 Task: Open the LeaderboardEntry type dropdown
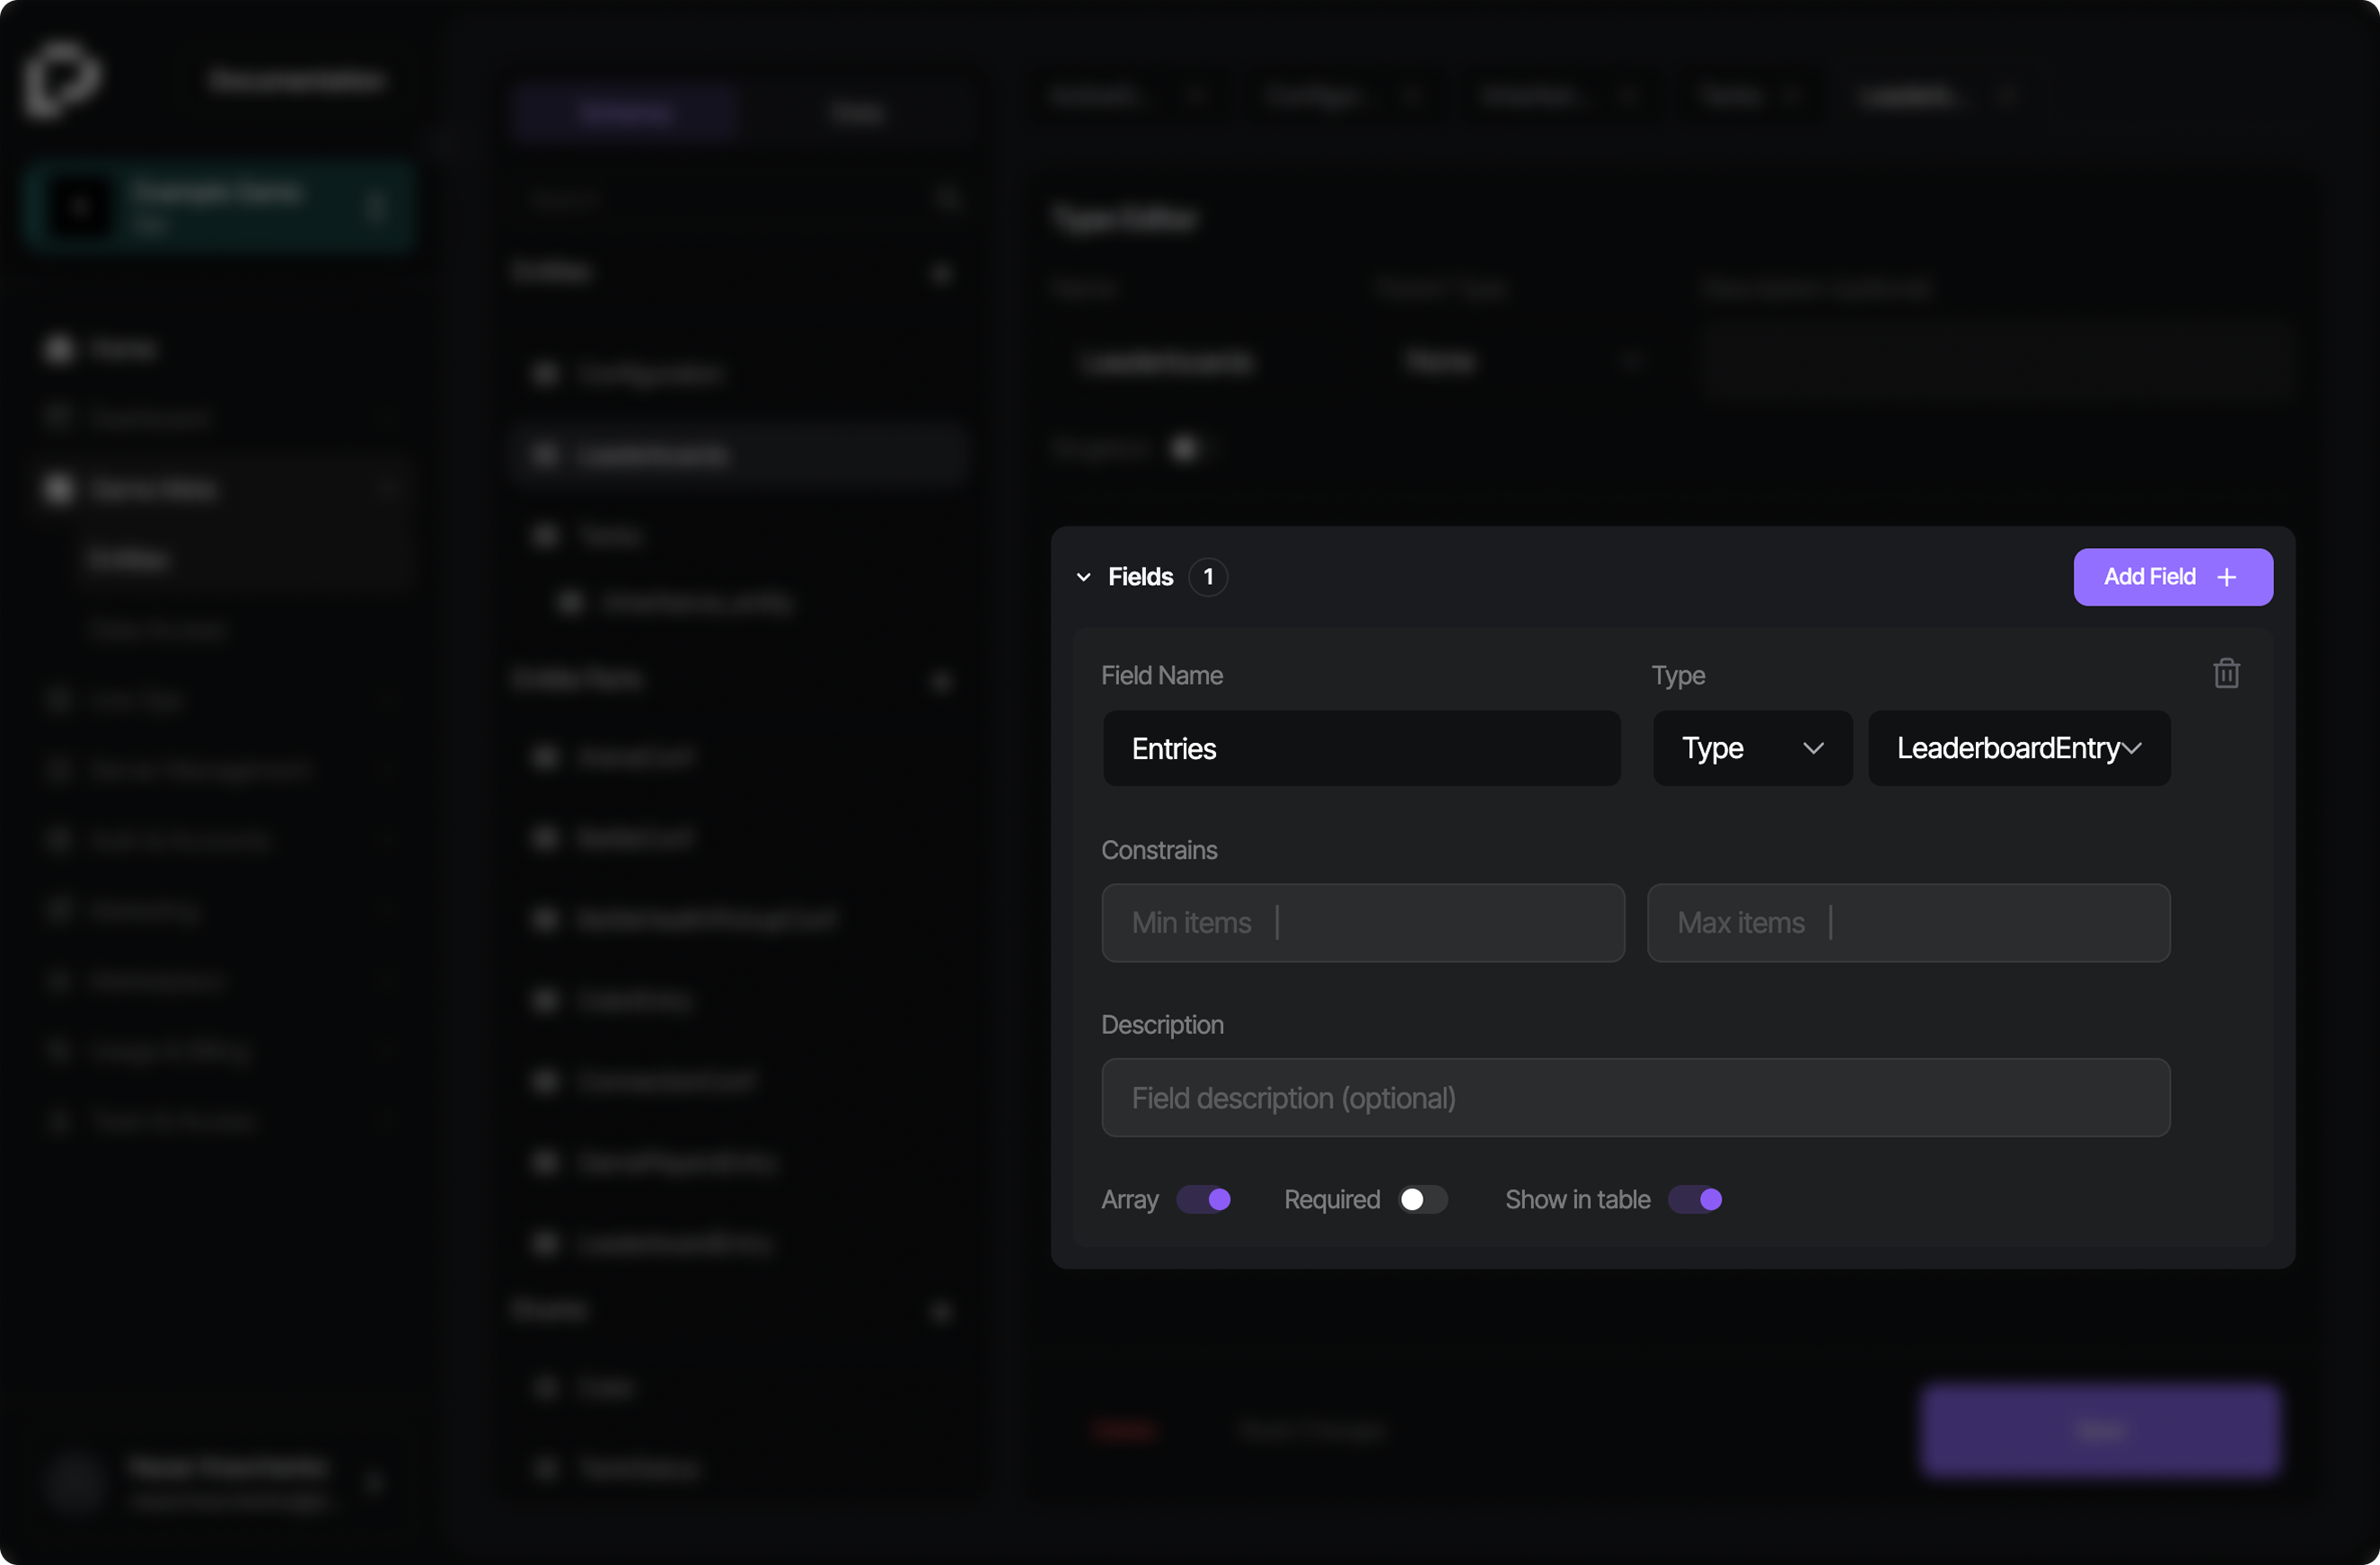[2018, 748]
